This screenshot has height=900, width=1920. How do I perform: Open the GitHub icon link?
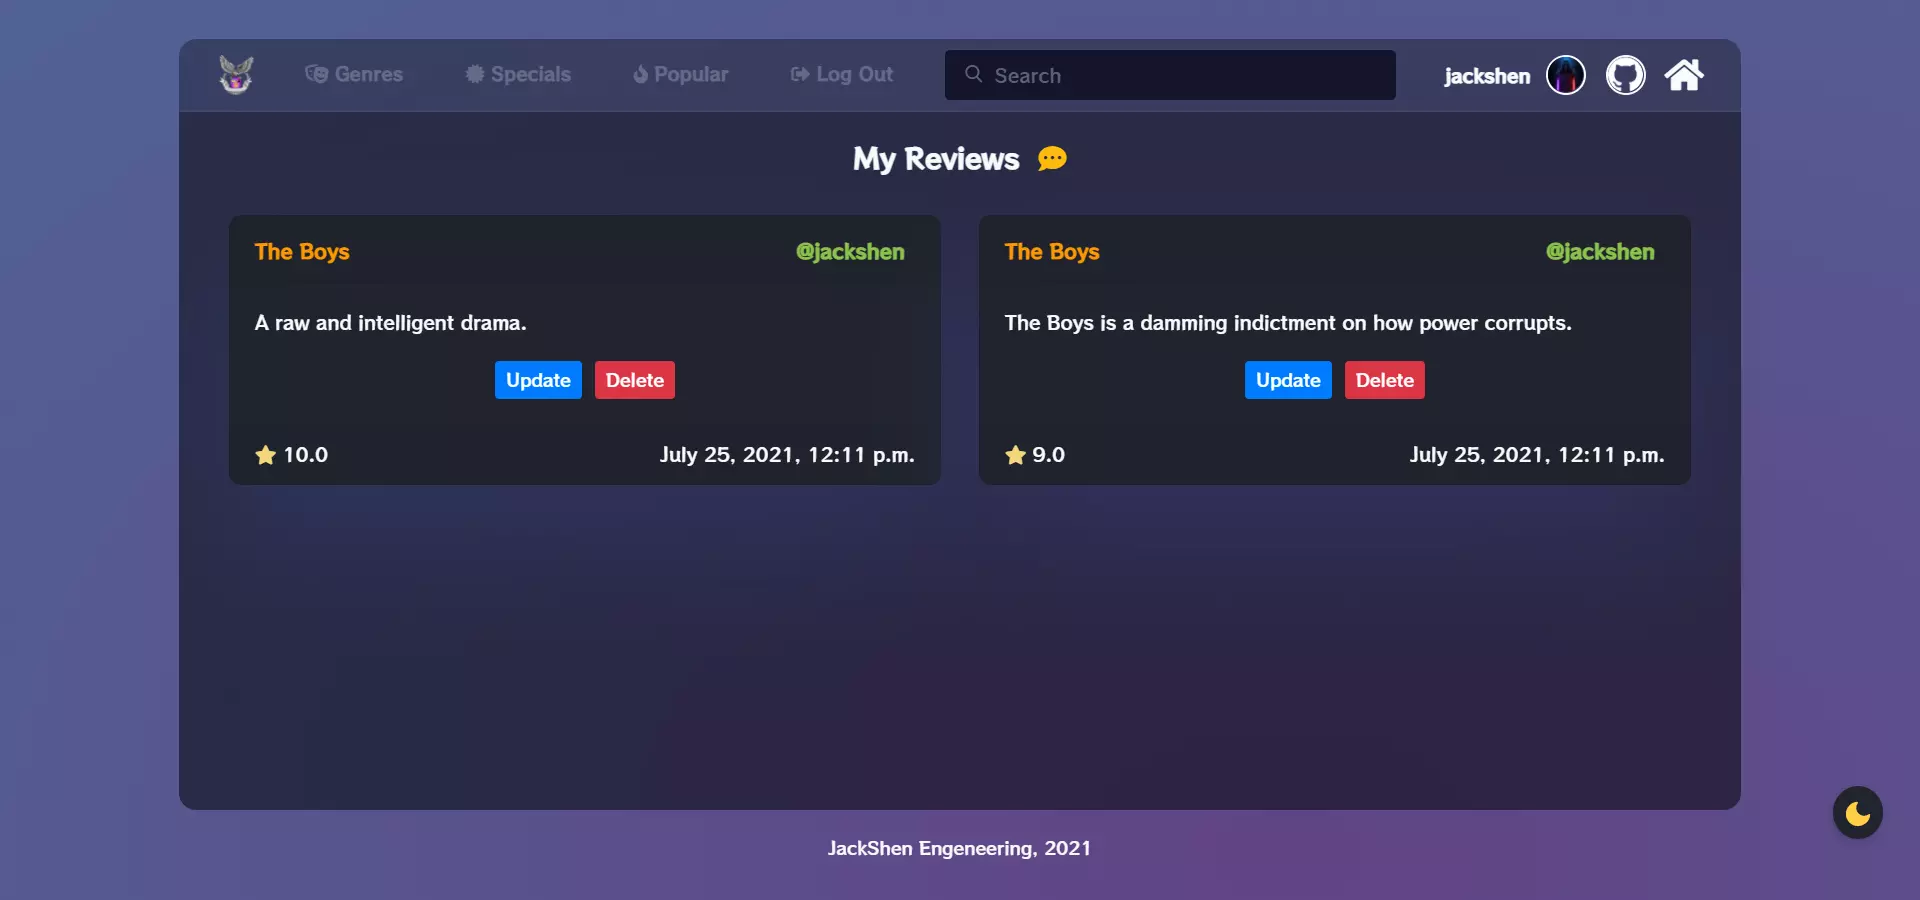tap(1626, 75)
